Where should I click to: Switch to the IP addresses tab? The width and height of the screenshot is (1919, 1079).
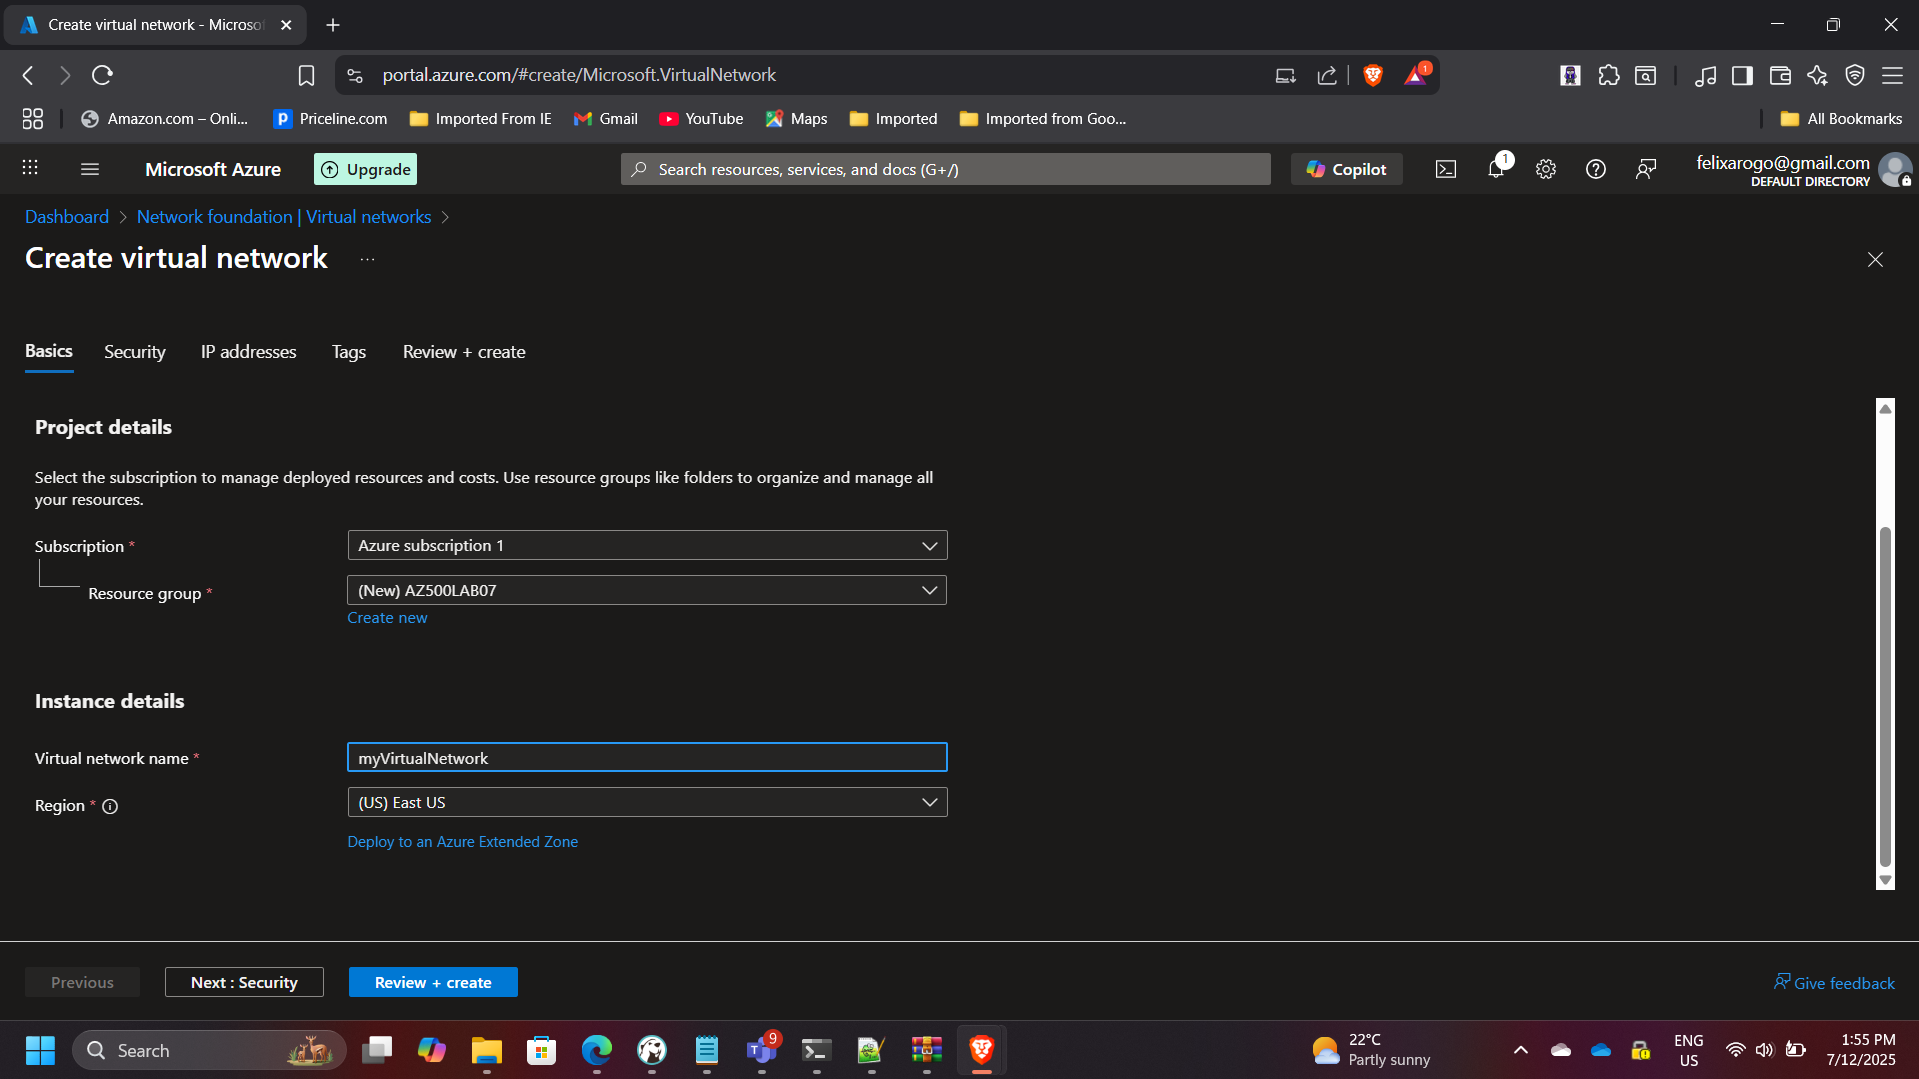click(x=248, y=351)
